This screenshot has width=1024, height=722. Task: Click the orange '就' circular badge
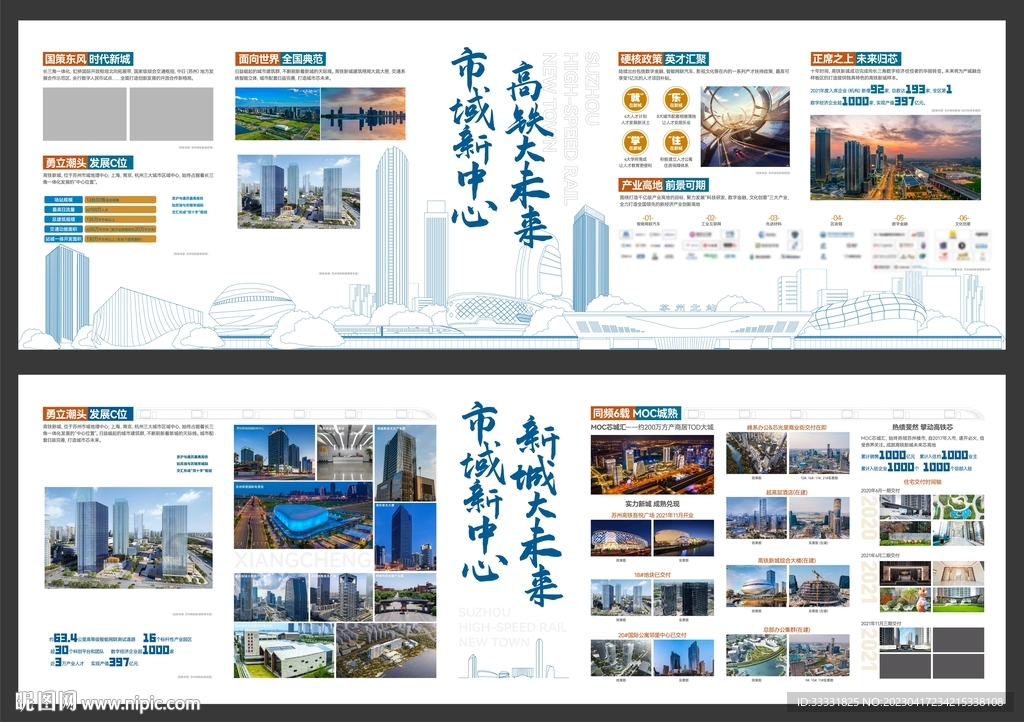tap(635, 100)
